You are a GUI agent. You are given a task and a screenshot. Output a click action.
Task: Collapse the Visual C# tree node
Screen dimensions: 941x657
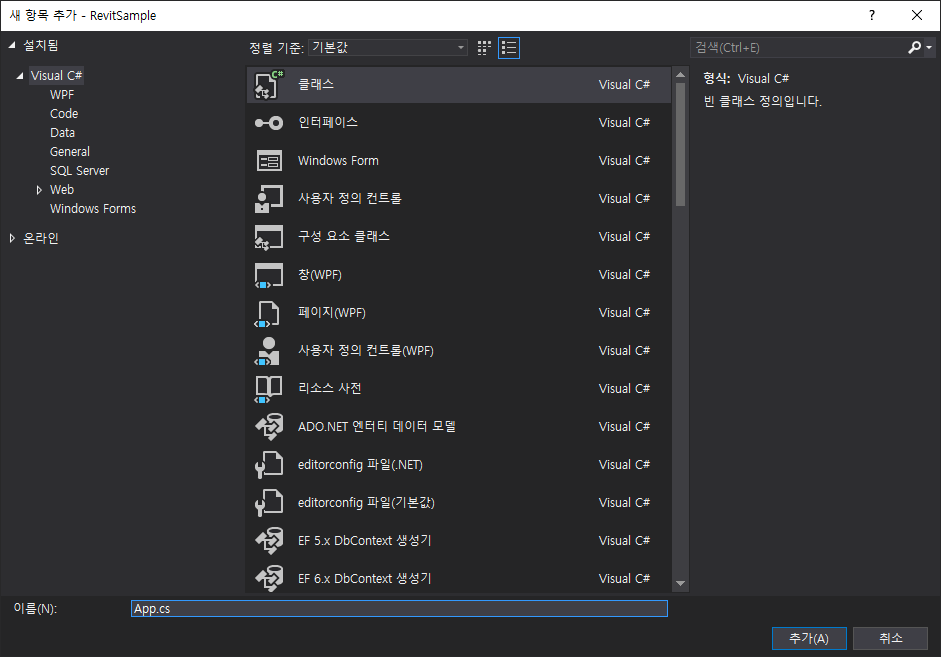(x=20, y=76)
